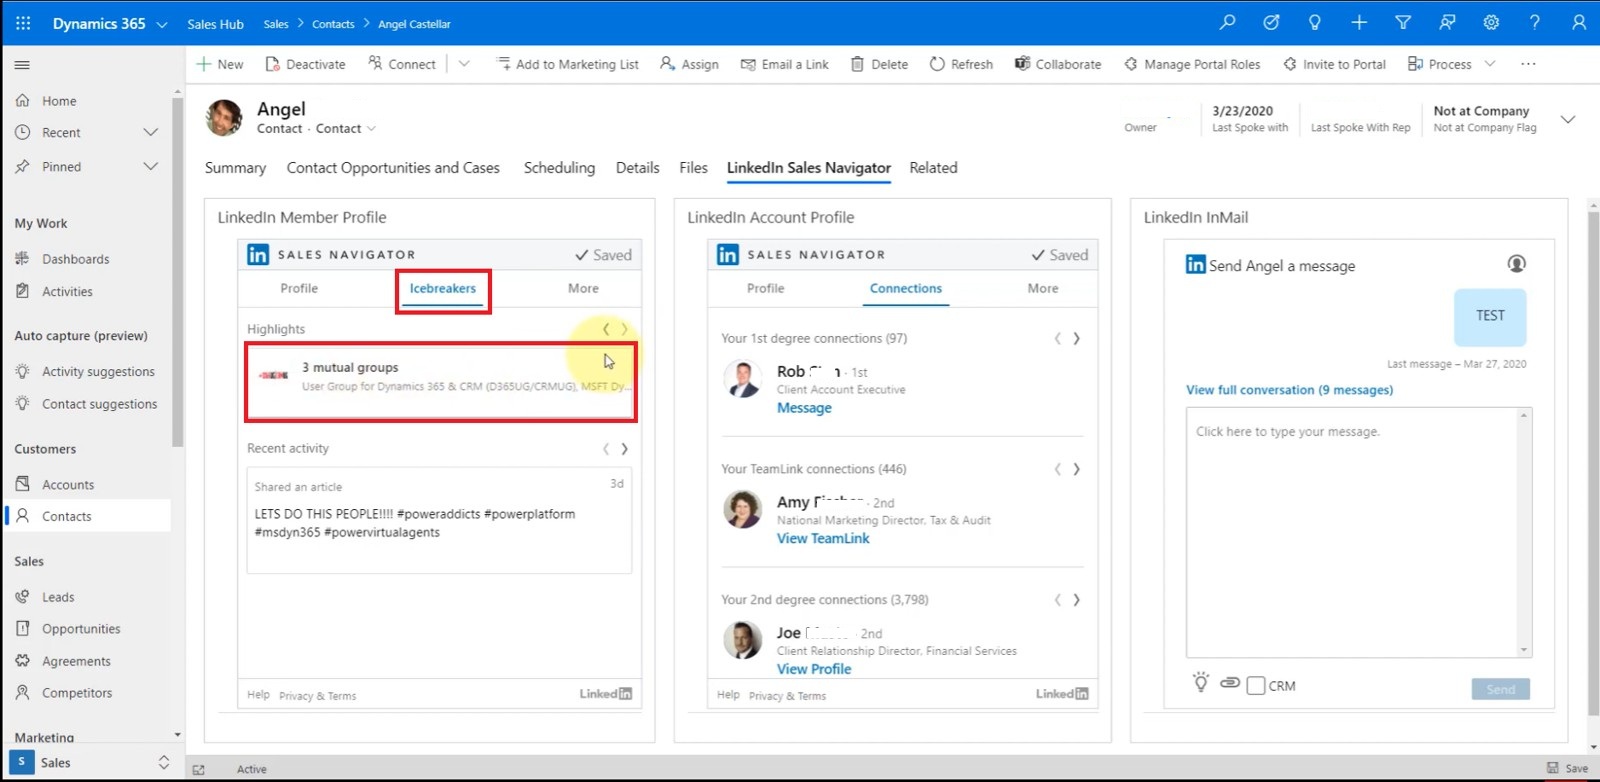Open the Connect dropdown arrow

coord(464,64)
